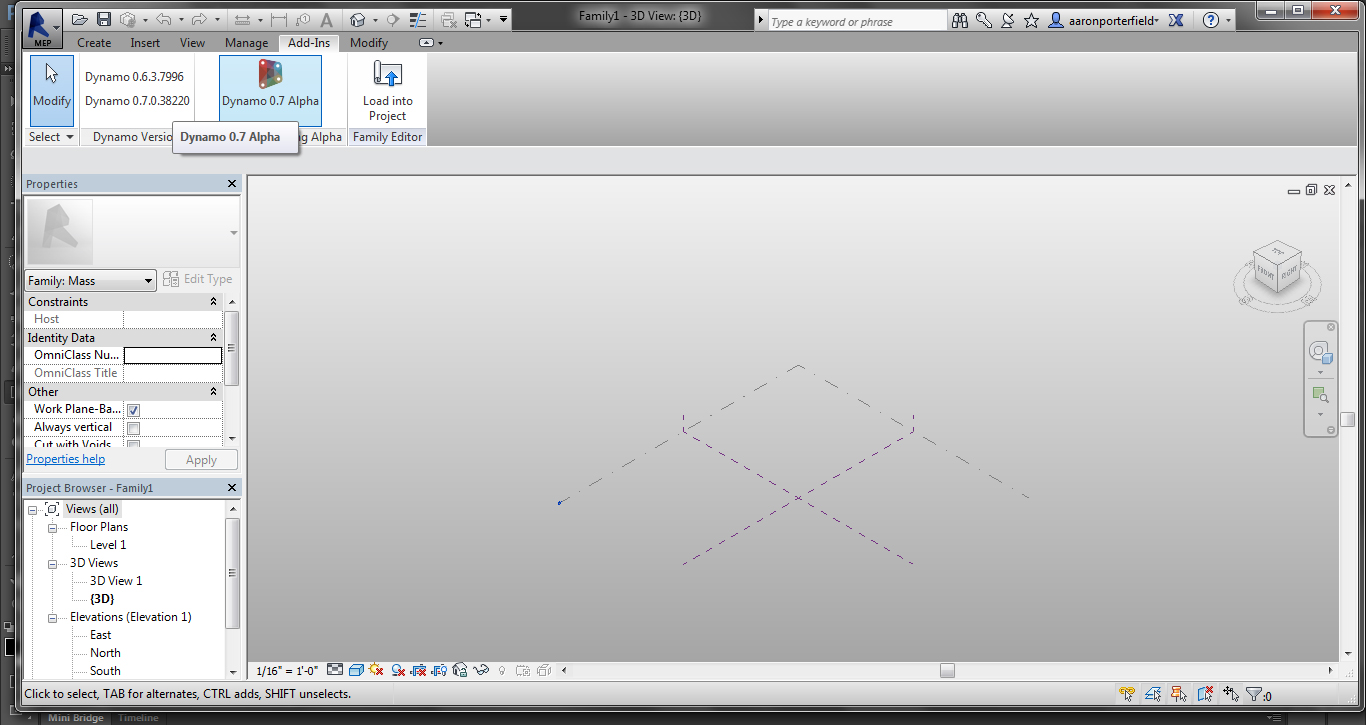Toggle Select Underlay Elements in status bar

pyautogui.click(x=1153, y=694)
